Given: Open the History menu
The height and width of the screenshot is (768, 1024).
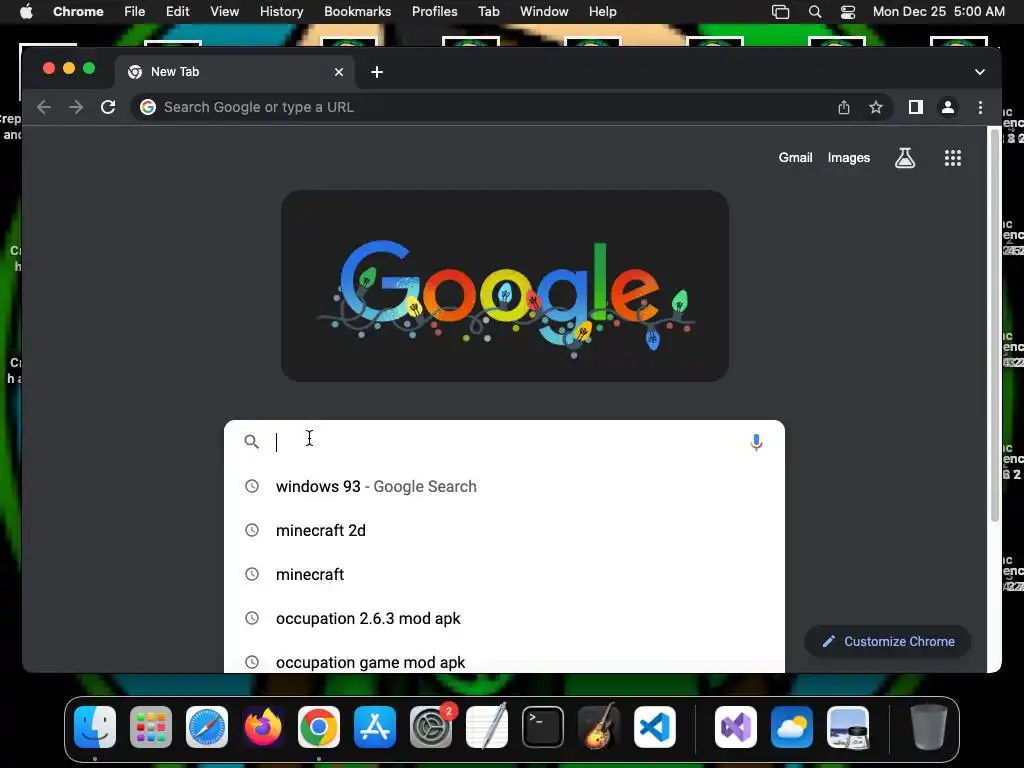Looking at the screenshot, I should 281,12.
